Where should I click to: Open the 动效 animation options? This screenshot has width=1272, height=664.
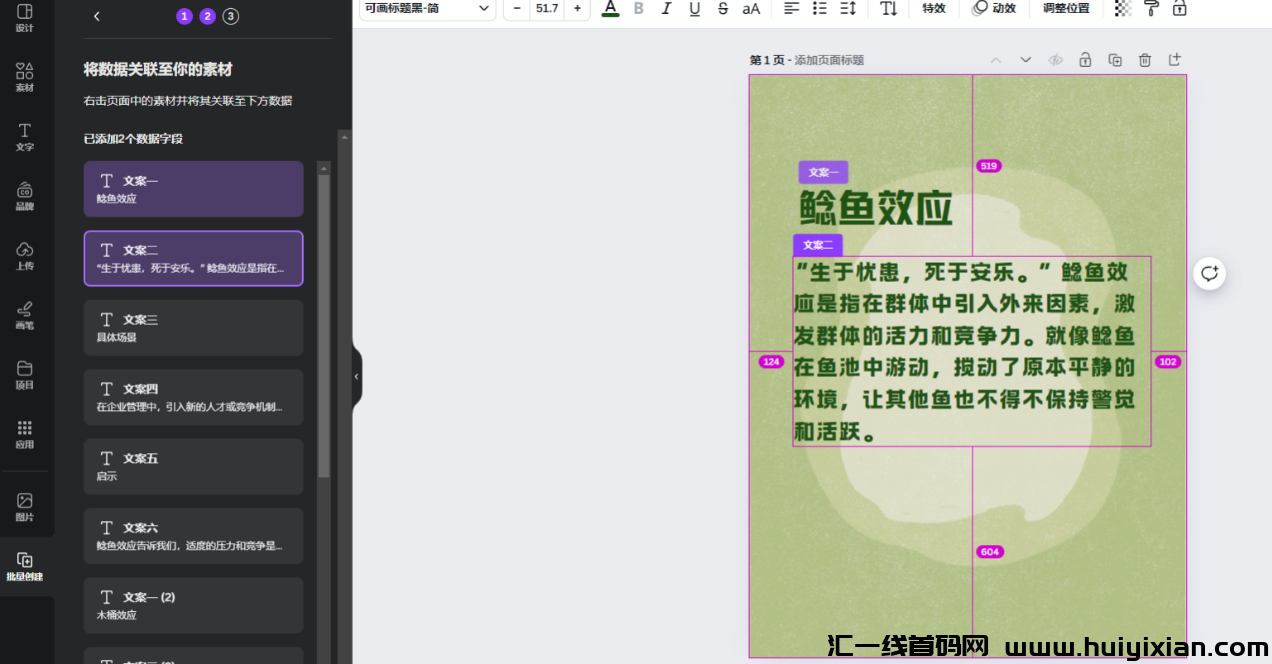[x=994, y=9]
